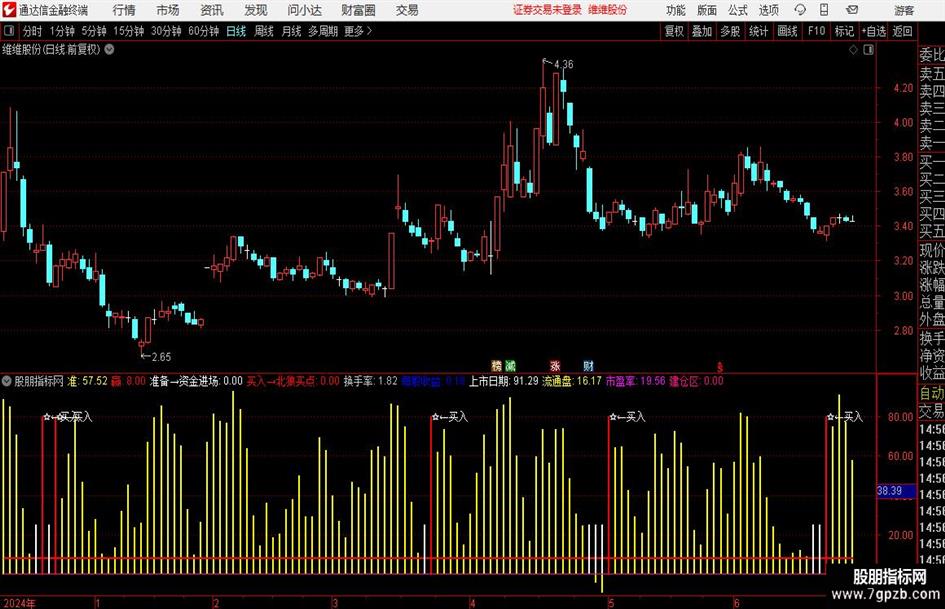Switch to the 分时 period tab
945x609 pixels.
(x=33, y=31)
